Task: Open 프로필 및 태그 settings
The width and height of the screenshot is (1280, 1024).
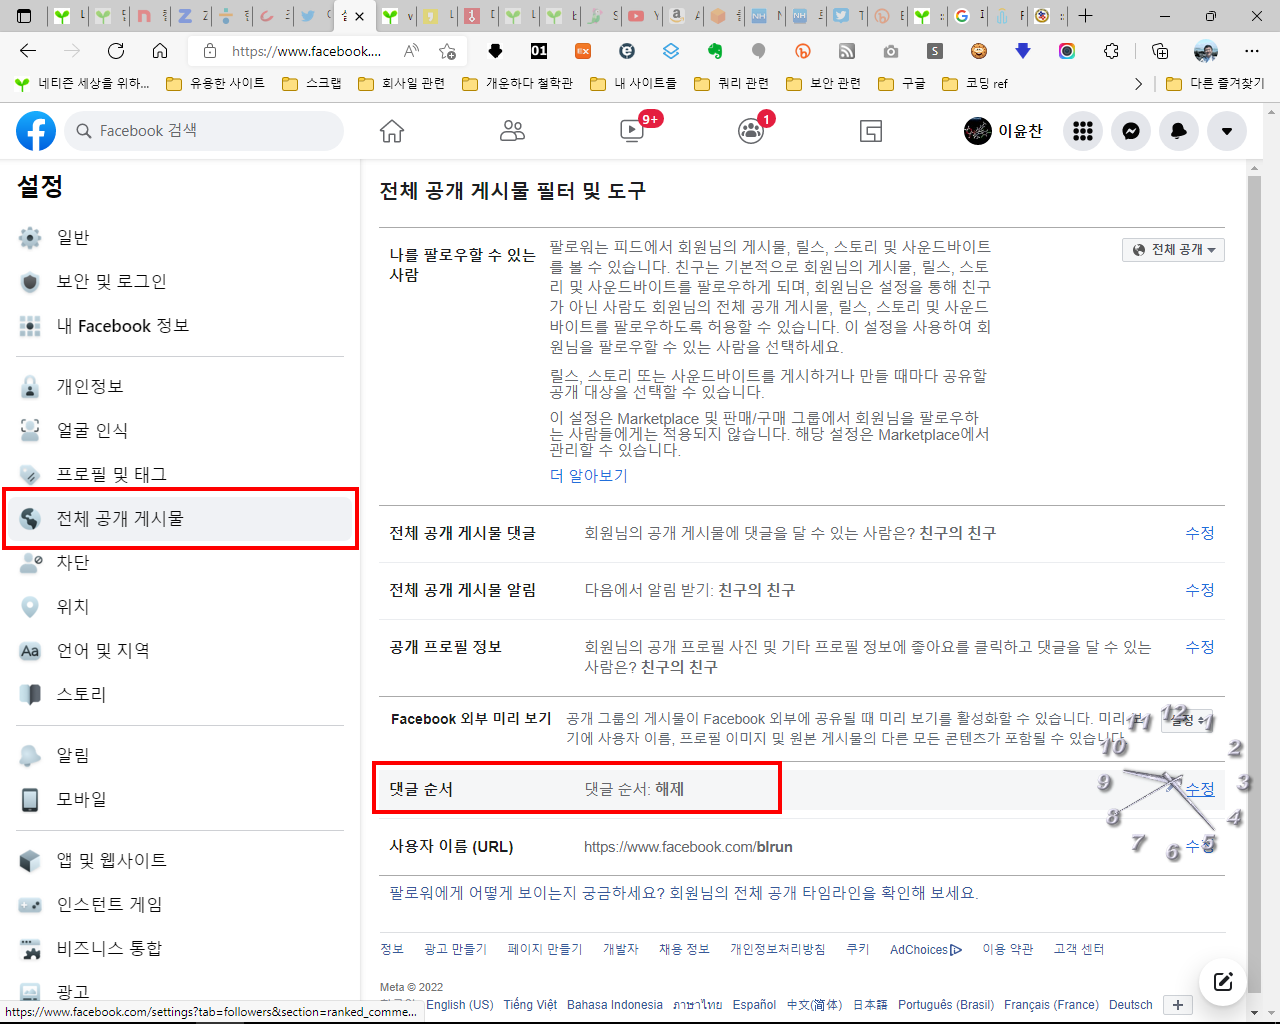Action: pyautogui.click(x=180, y=474)
